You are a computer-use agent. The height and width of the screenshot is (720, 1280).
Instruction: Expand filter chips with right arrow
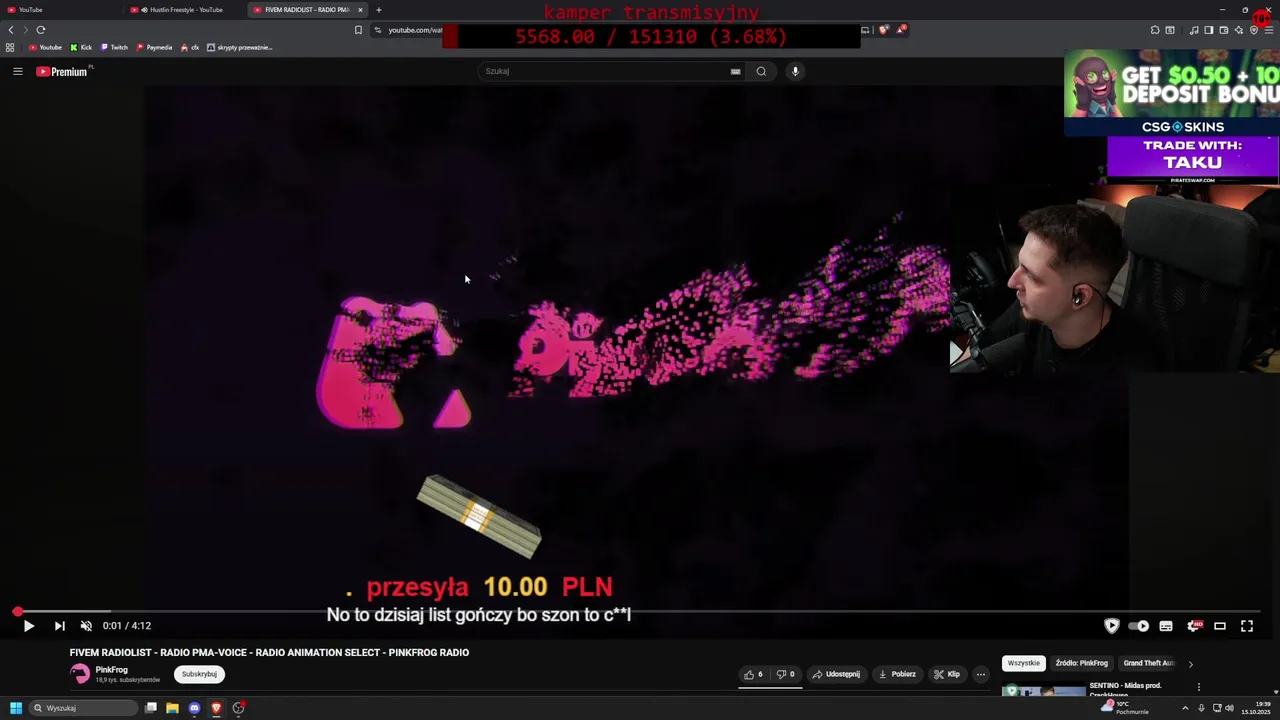tap(1190, 664)
